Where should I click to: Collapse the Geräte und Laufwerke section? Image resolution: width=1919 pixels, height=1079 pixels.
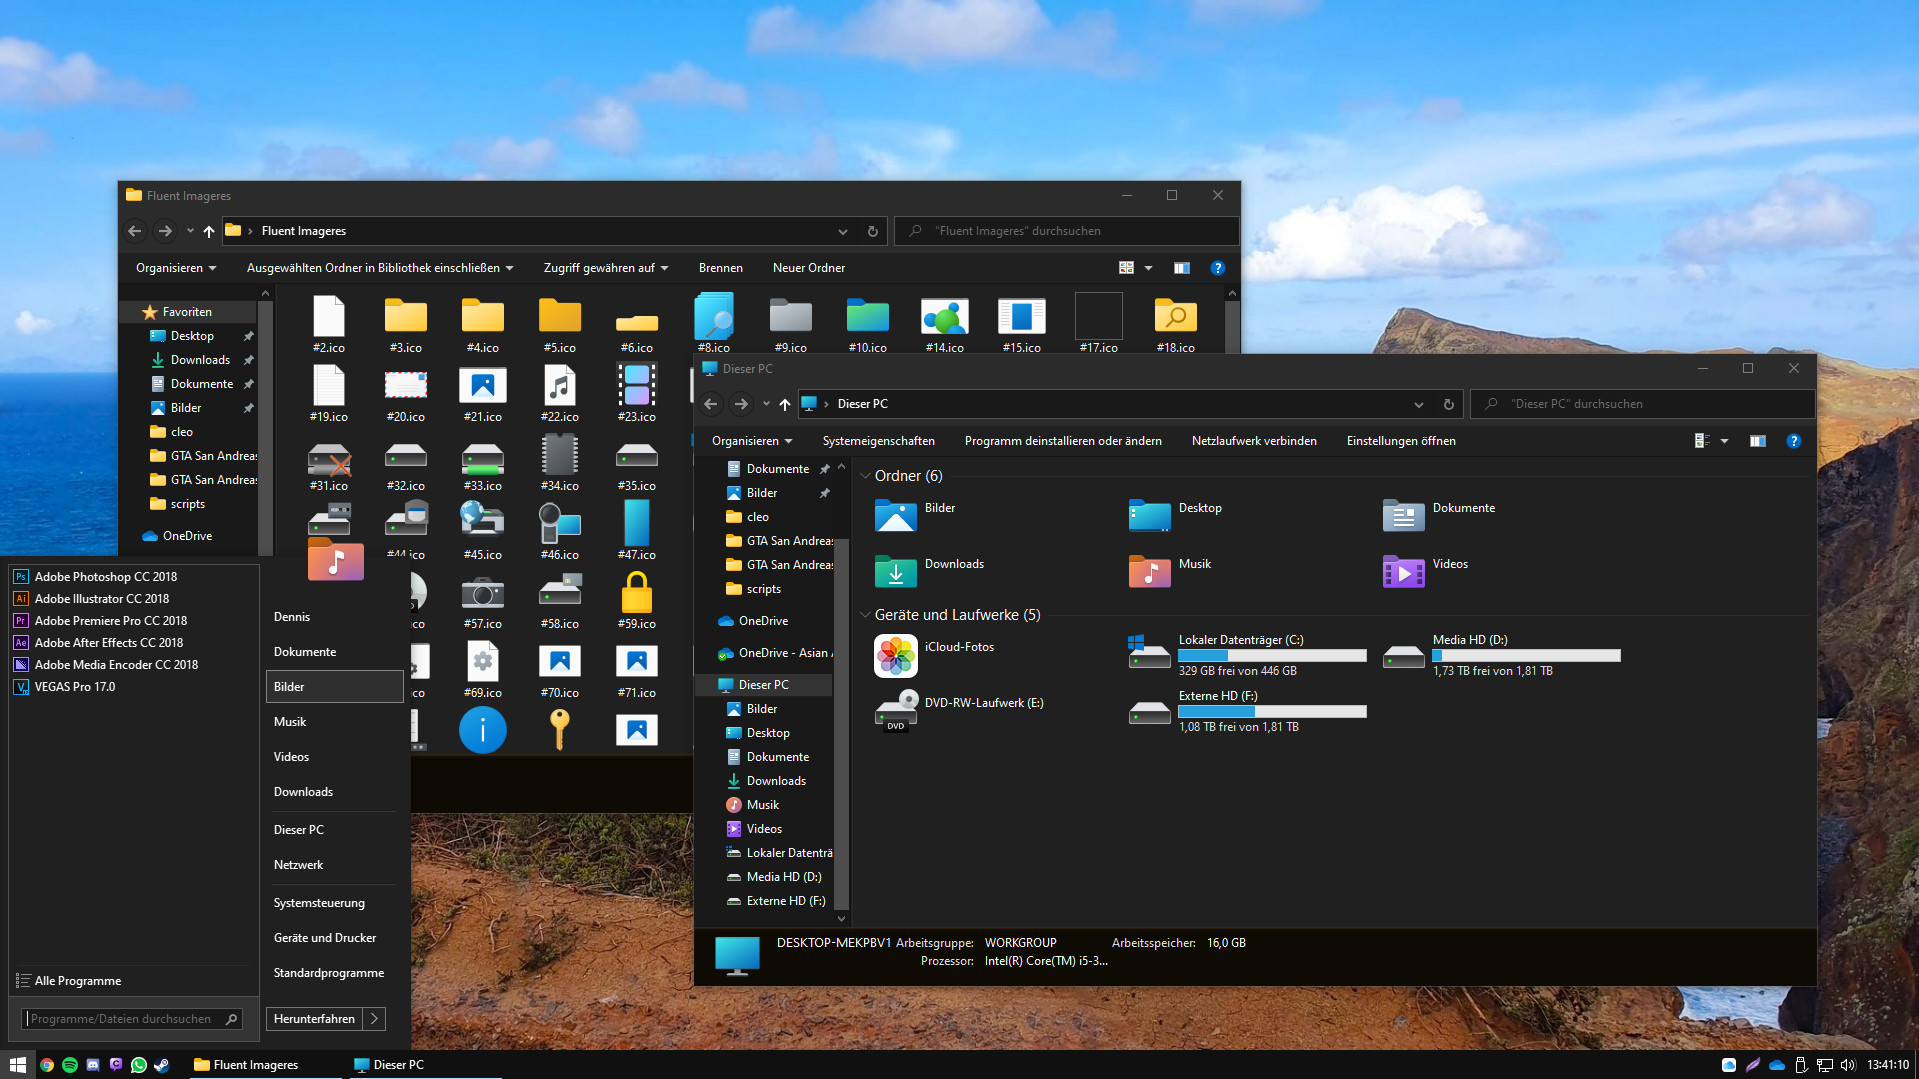865,614
